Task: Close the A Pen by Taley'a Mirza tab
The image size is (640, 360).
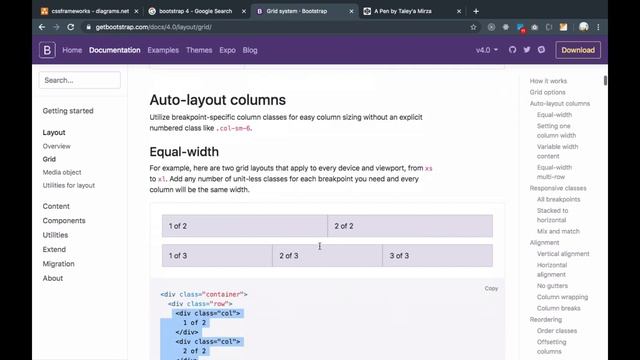Action: (x=459, y=11)
